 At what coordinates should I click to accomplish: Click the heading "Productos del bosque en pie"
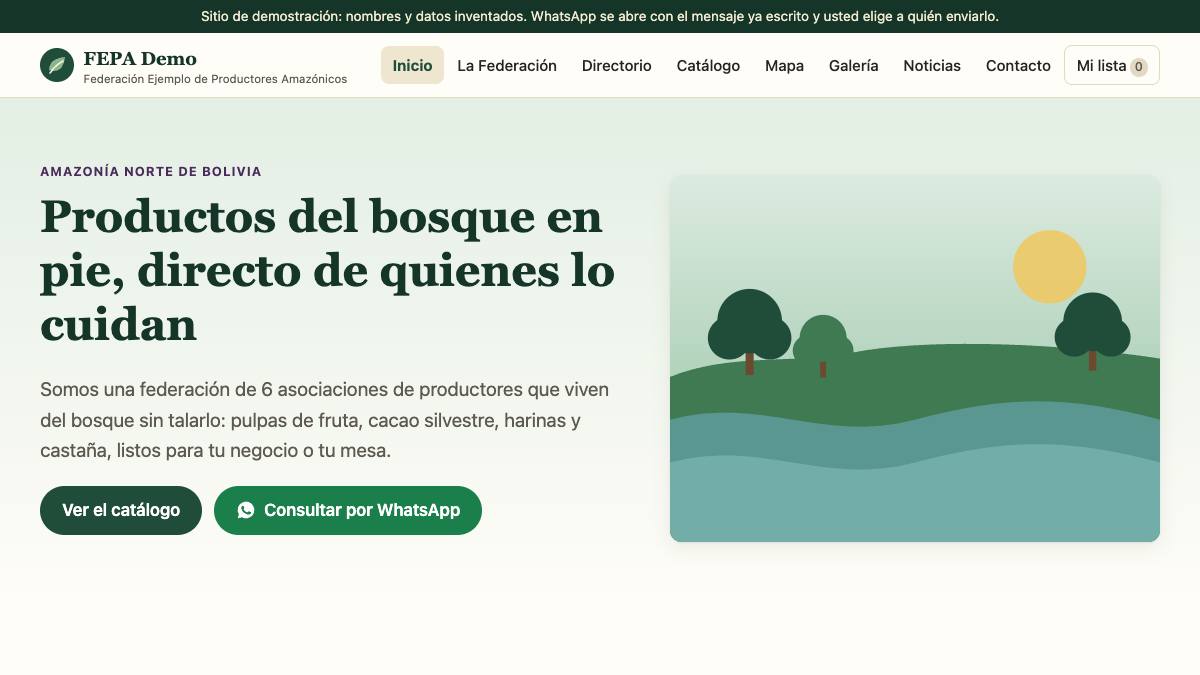[328, 270]
